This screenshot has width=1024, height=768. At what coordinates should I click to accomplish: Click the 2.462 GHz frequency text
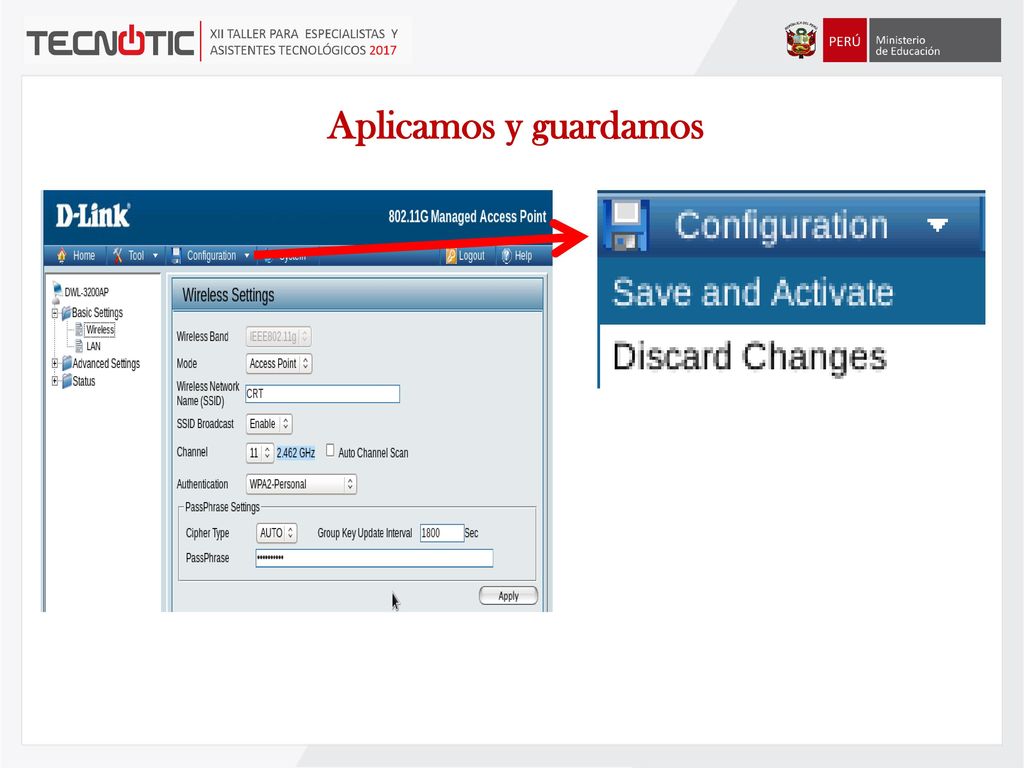click(x=296, y=453)
